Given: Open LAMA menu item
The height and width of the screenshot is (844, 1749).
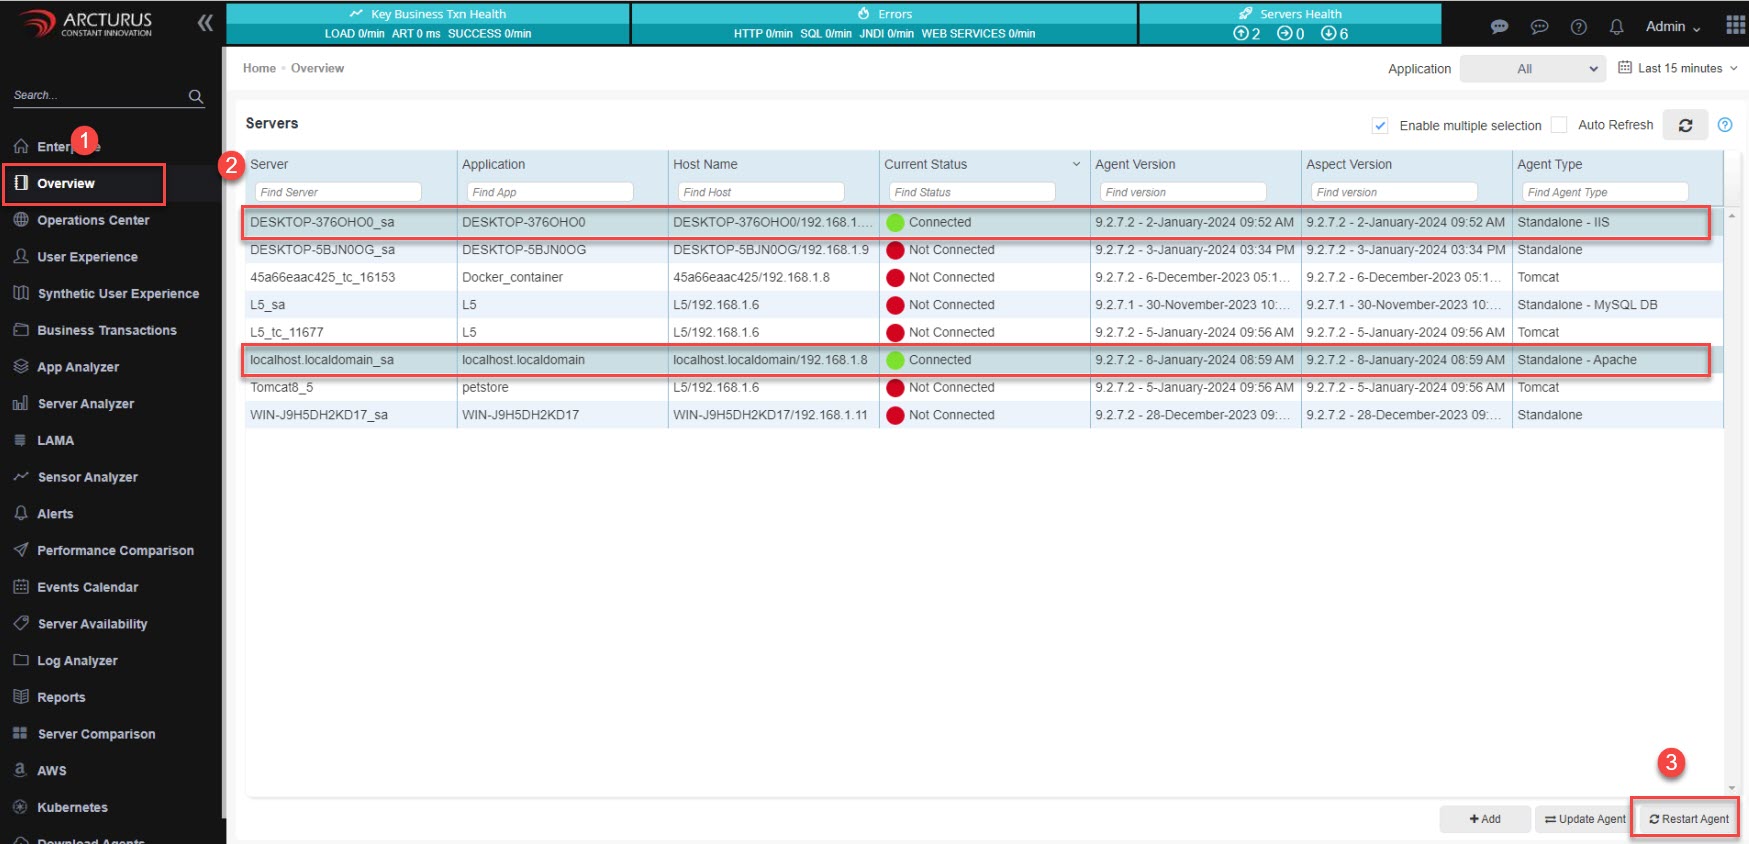Looking at the screenshot, I should (56, 440).
